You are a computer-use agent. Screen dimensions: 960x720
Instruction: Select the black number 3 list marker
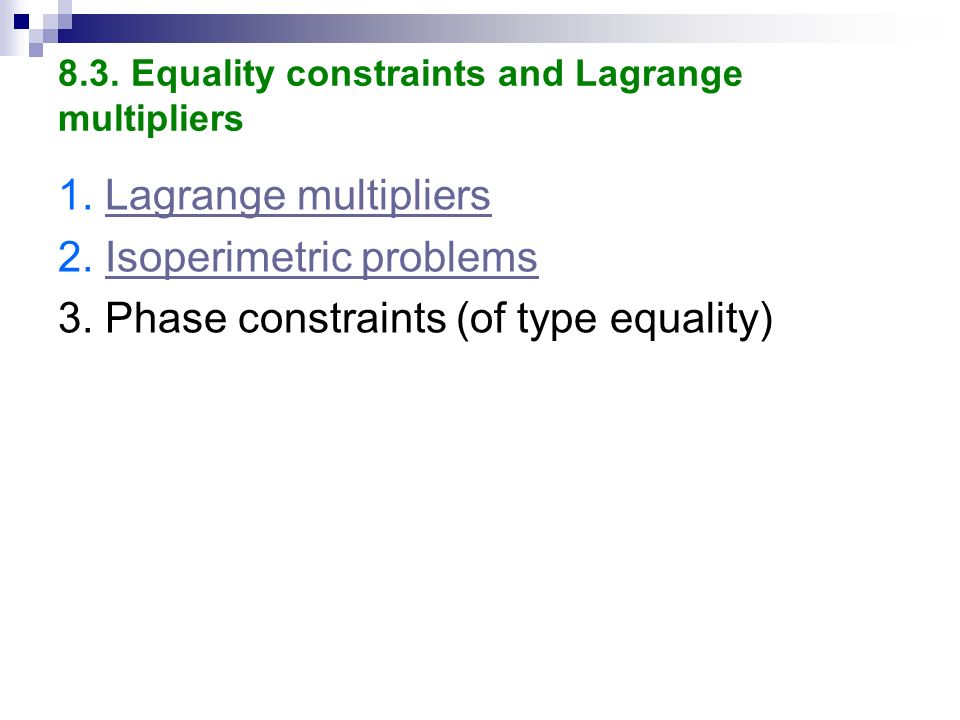[x=75, y=318]
